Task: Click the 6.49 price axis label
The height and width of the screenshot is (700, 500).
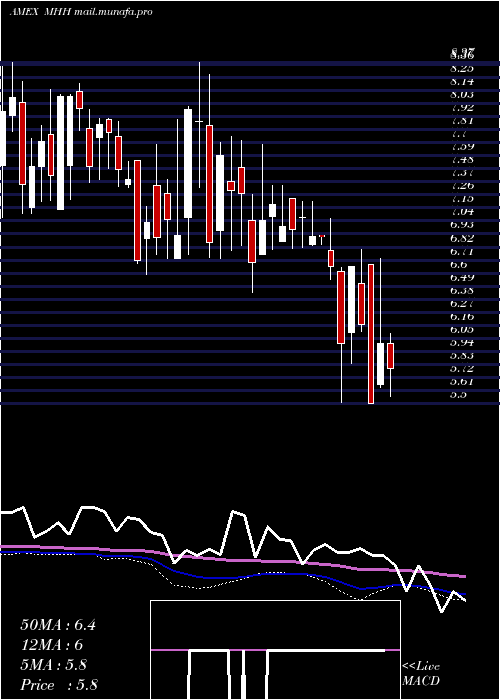Action: tap(462, 277)
